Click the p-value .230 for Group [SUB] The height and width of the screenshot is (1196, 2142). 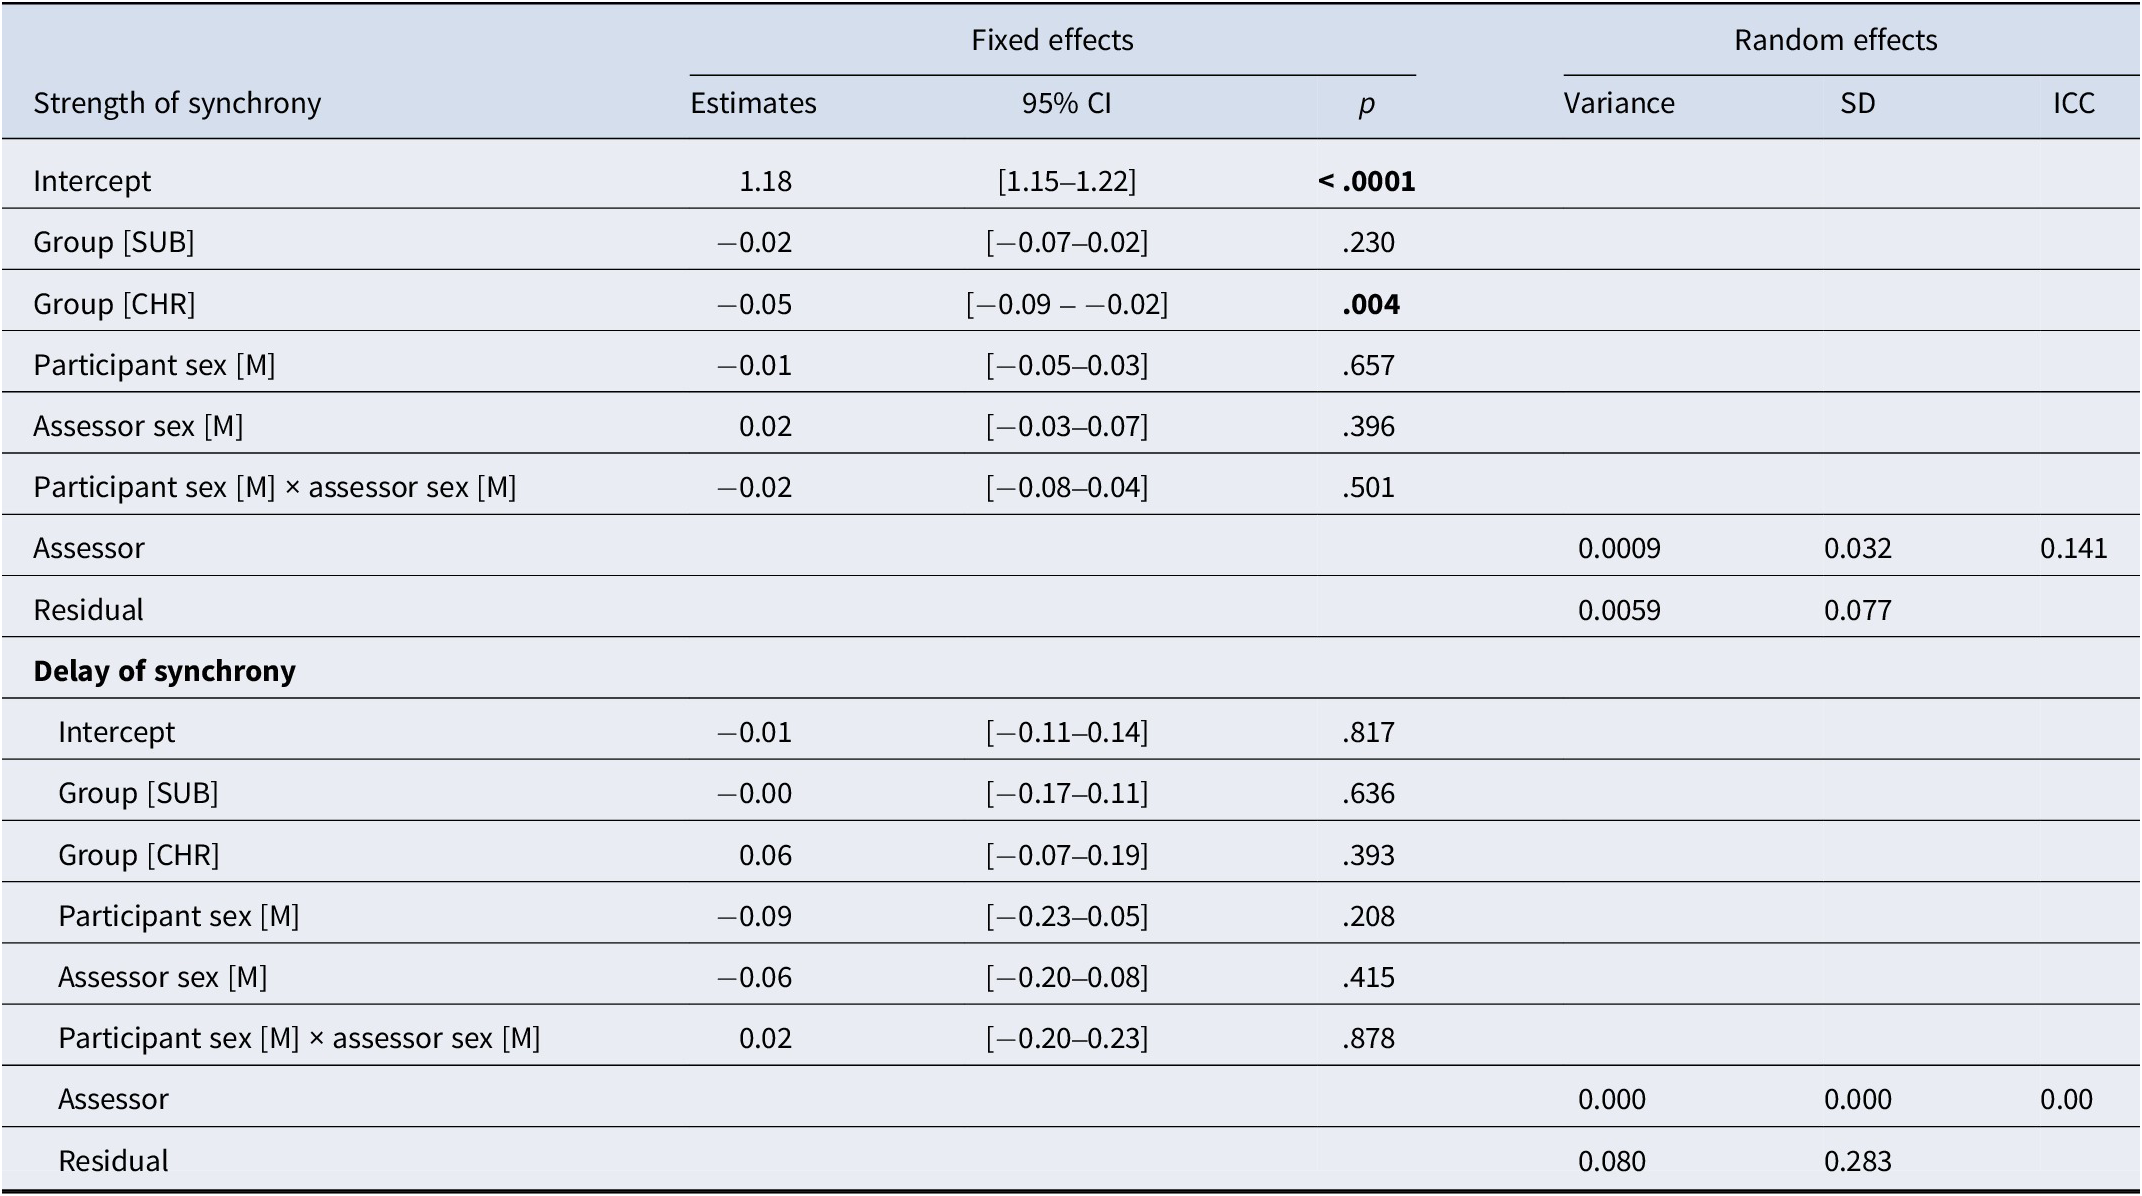point(1368,242)
